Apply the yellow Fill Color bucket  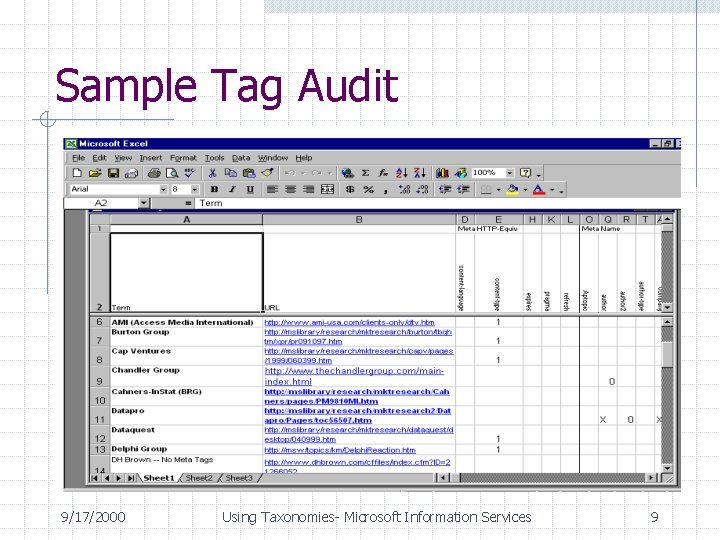513,189
